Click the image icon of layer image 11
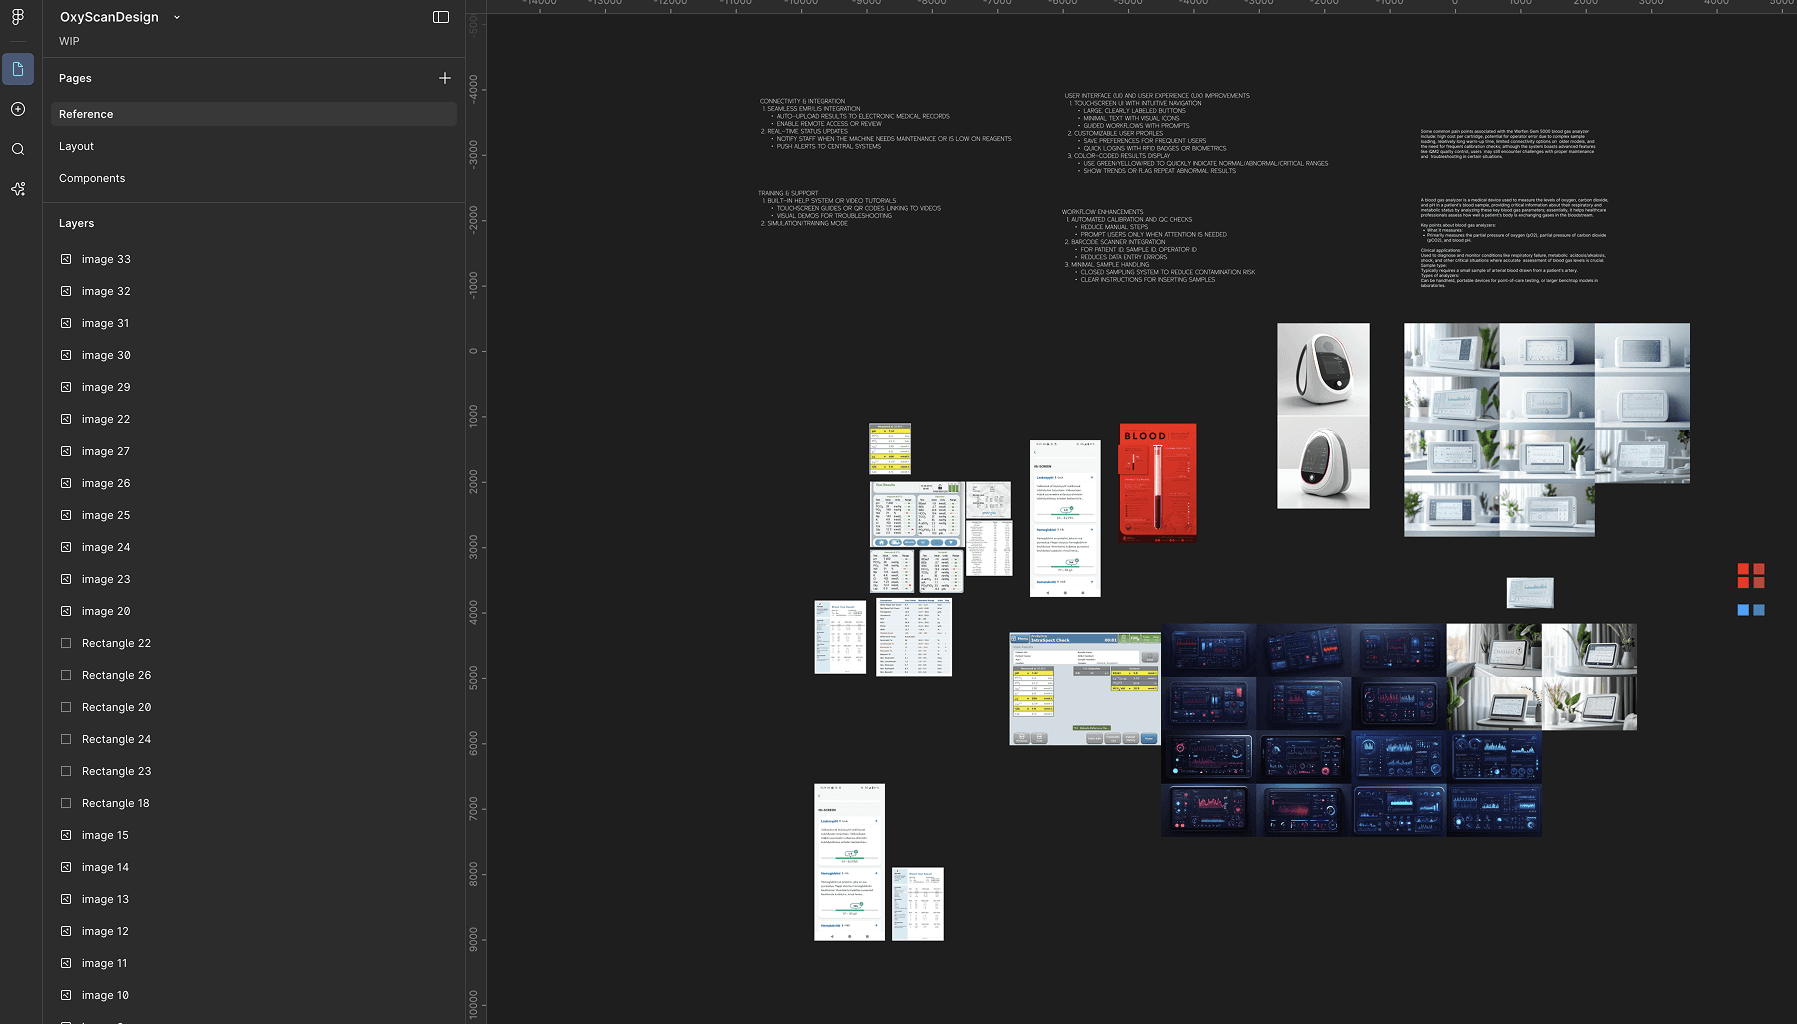1797x1024 pixels. [x=66, y=963]
